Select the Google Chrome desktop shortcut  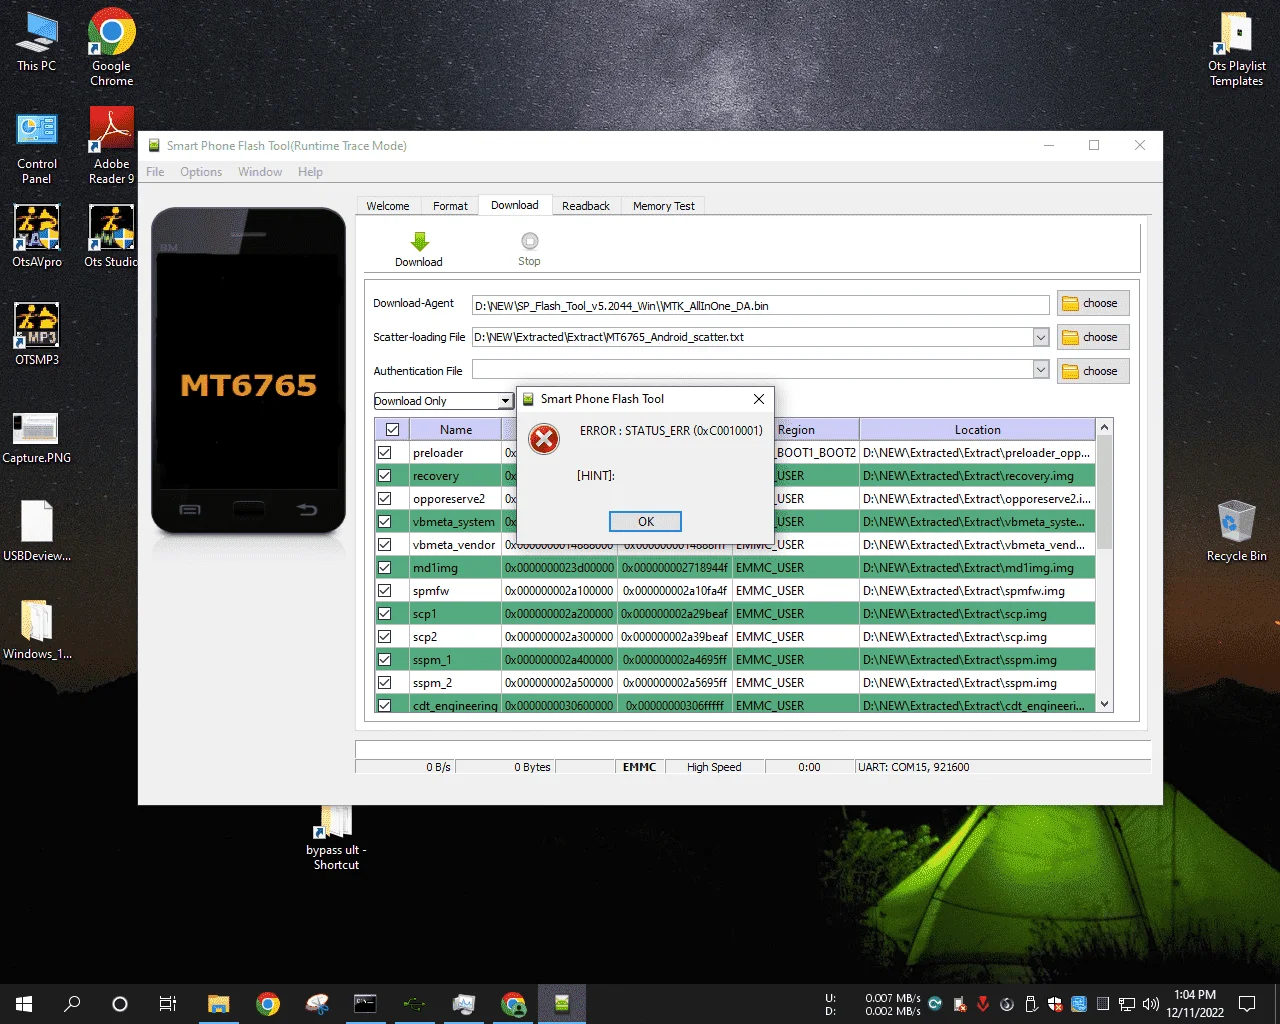point(112,47)
